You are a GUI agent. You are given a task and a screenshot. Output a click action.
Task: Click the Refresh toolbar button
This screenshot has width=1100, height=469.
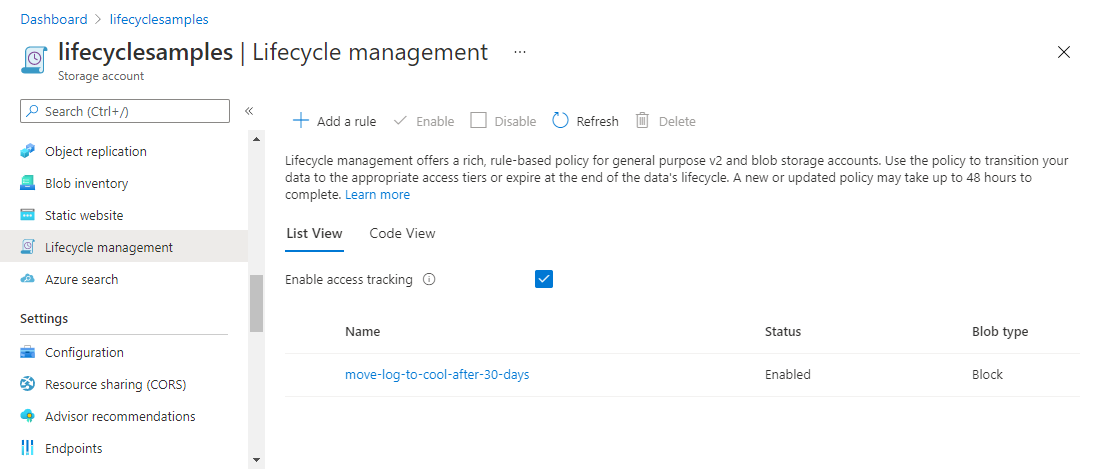pyautogui.click(x=586, y=121)
